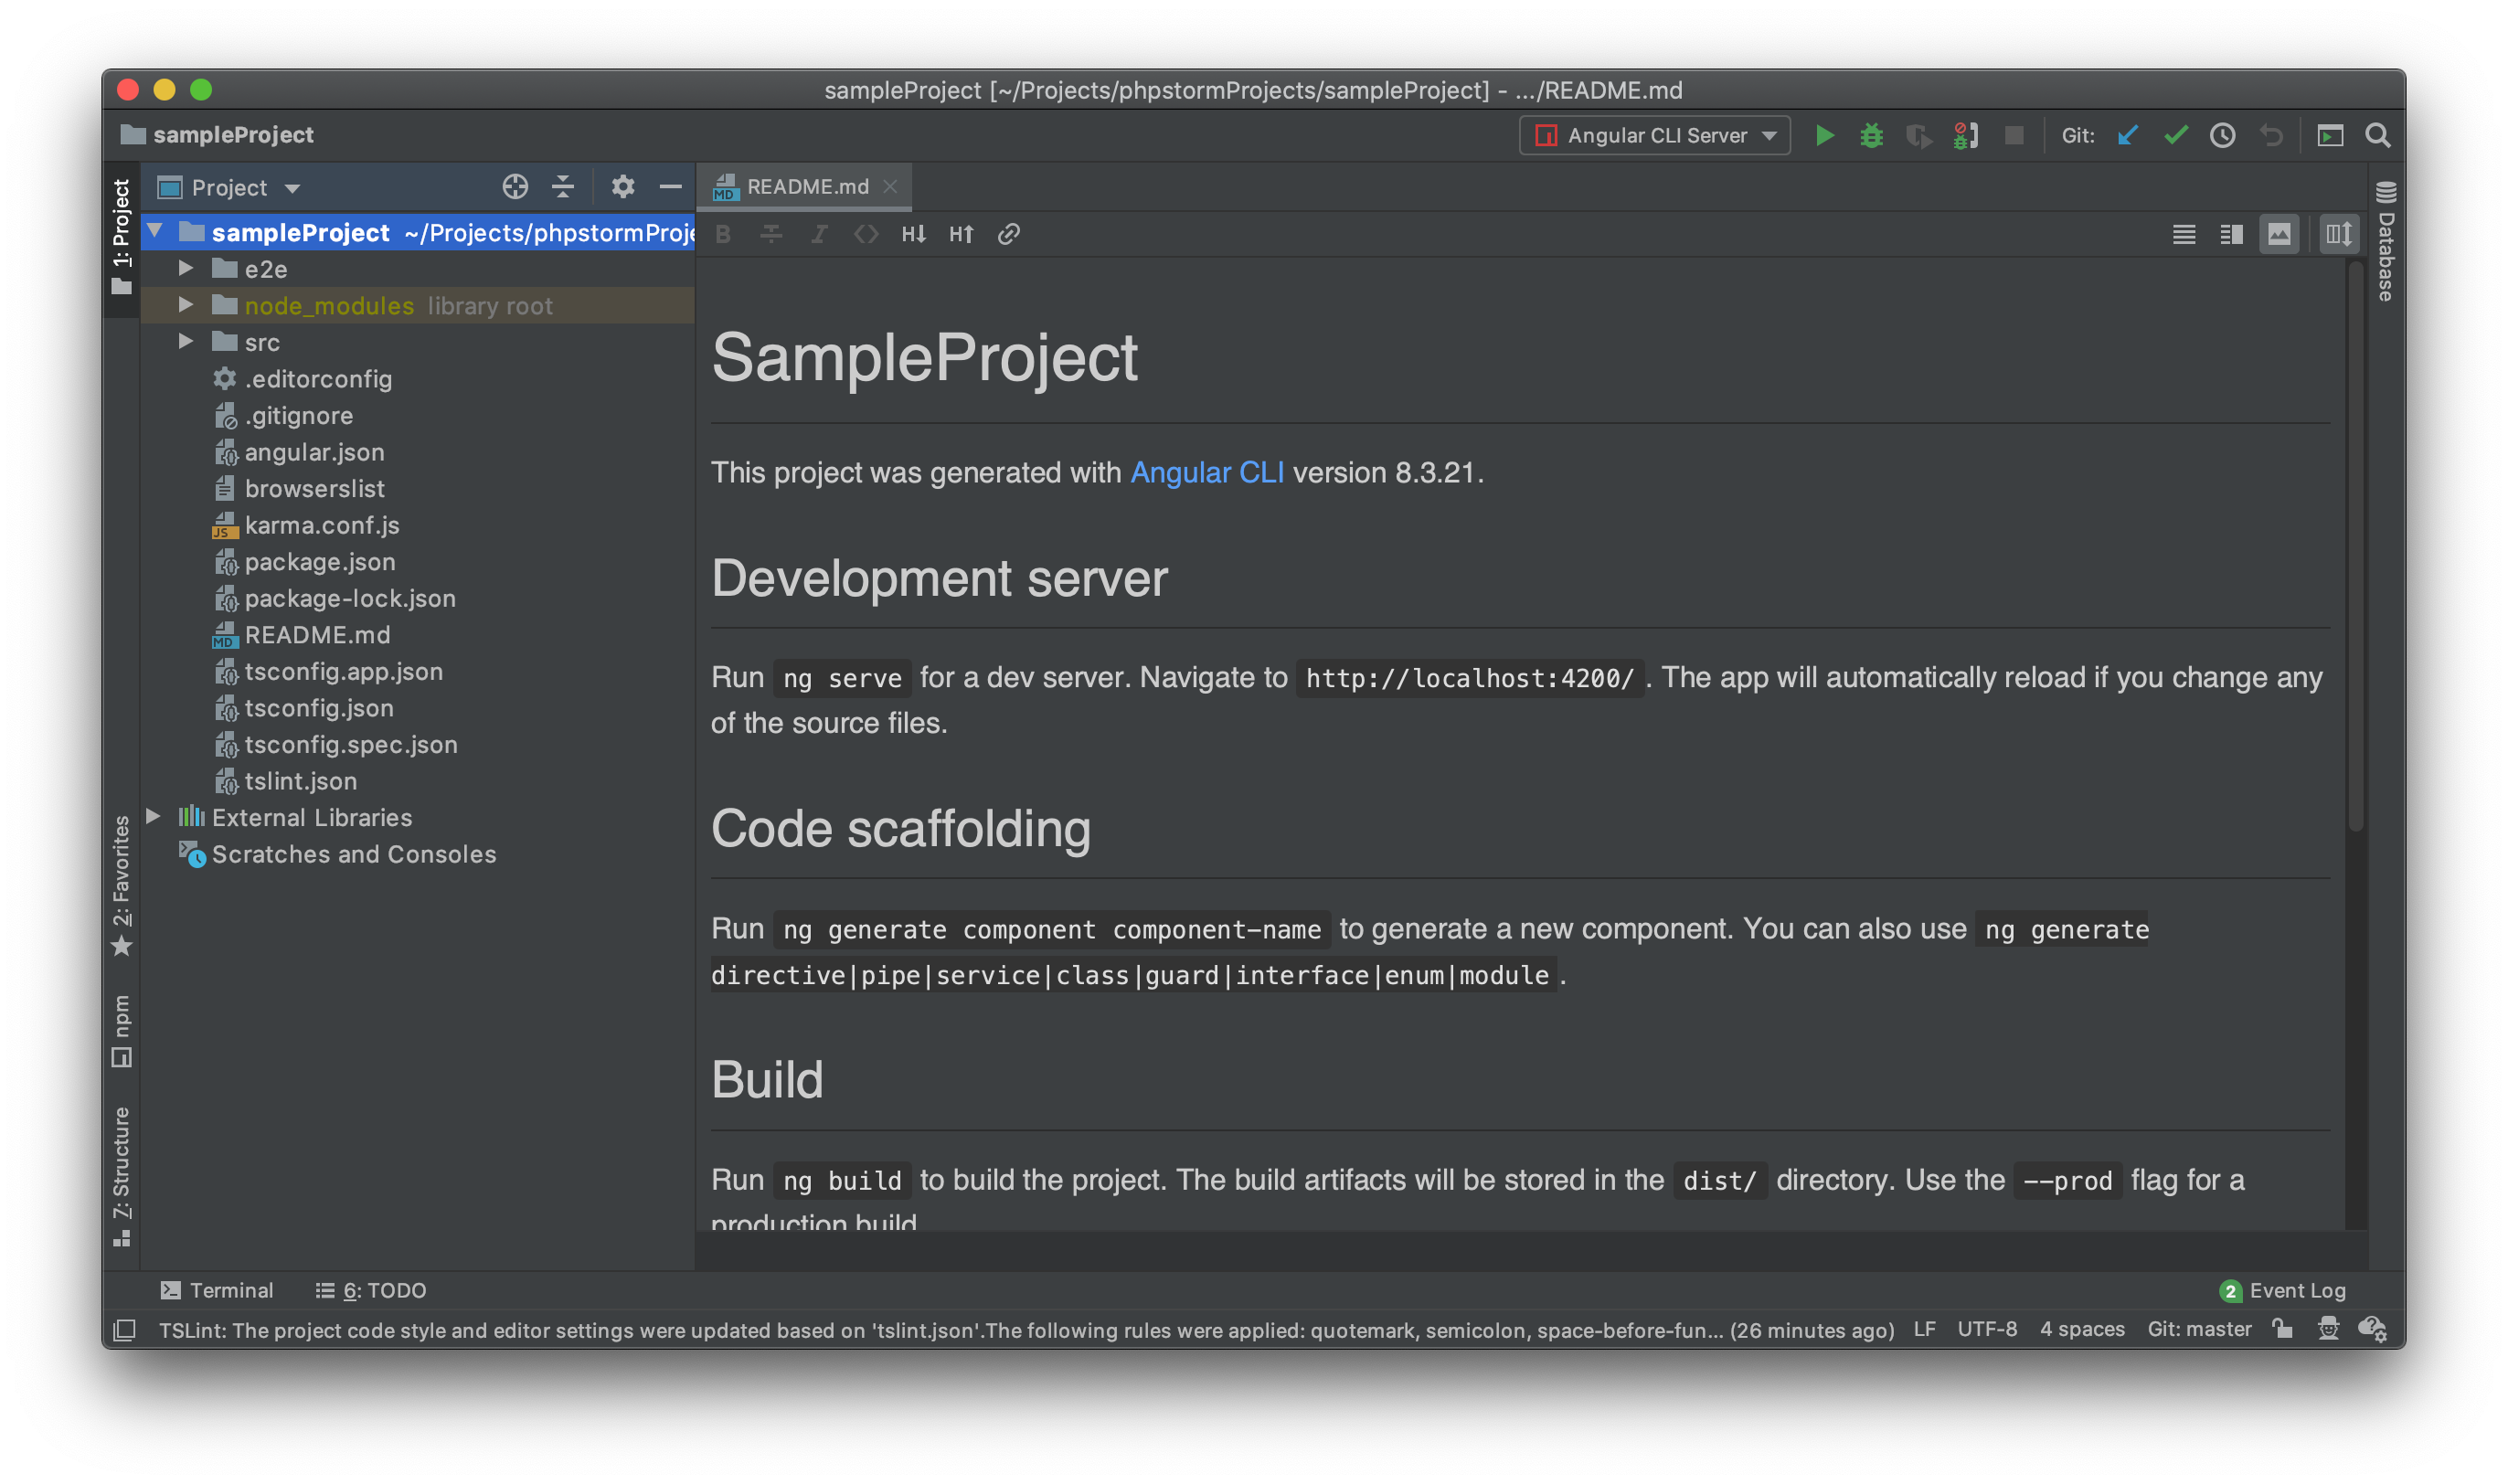Screen dimensions: 2508x1484
Task: Insert link with markdown link icon
Action: coord(1008,234)
